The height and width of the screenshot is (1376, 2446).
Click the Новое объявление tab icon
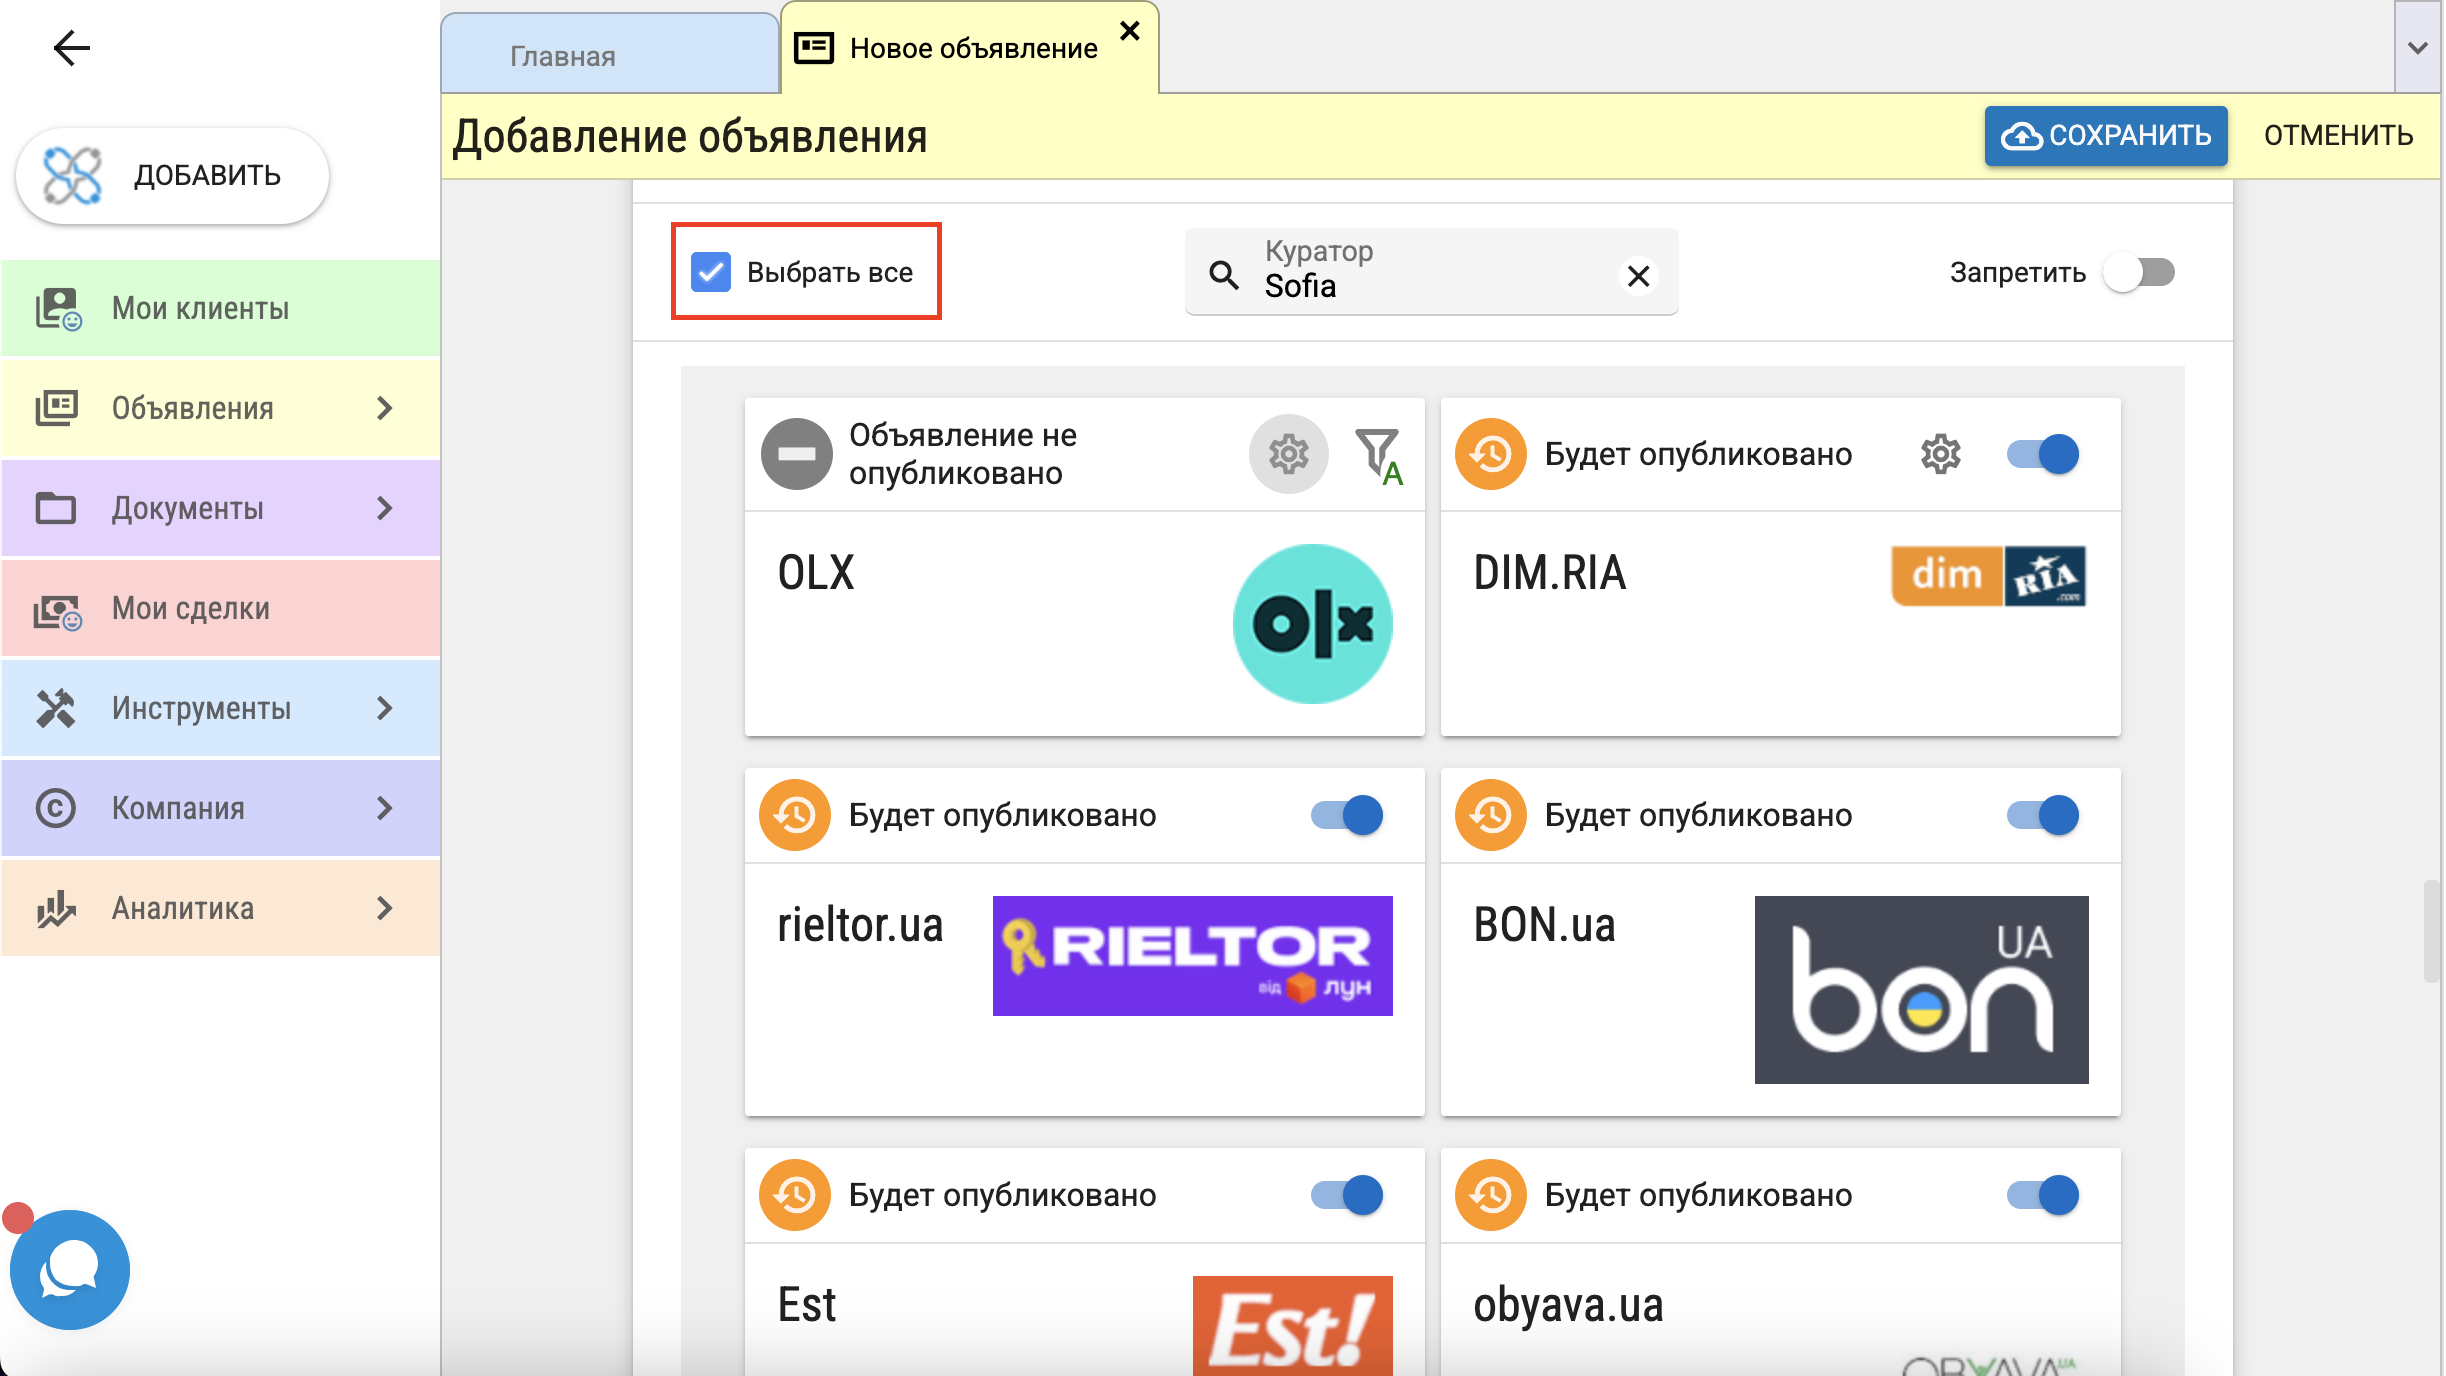[x=814, y=48]
